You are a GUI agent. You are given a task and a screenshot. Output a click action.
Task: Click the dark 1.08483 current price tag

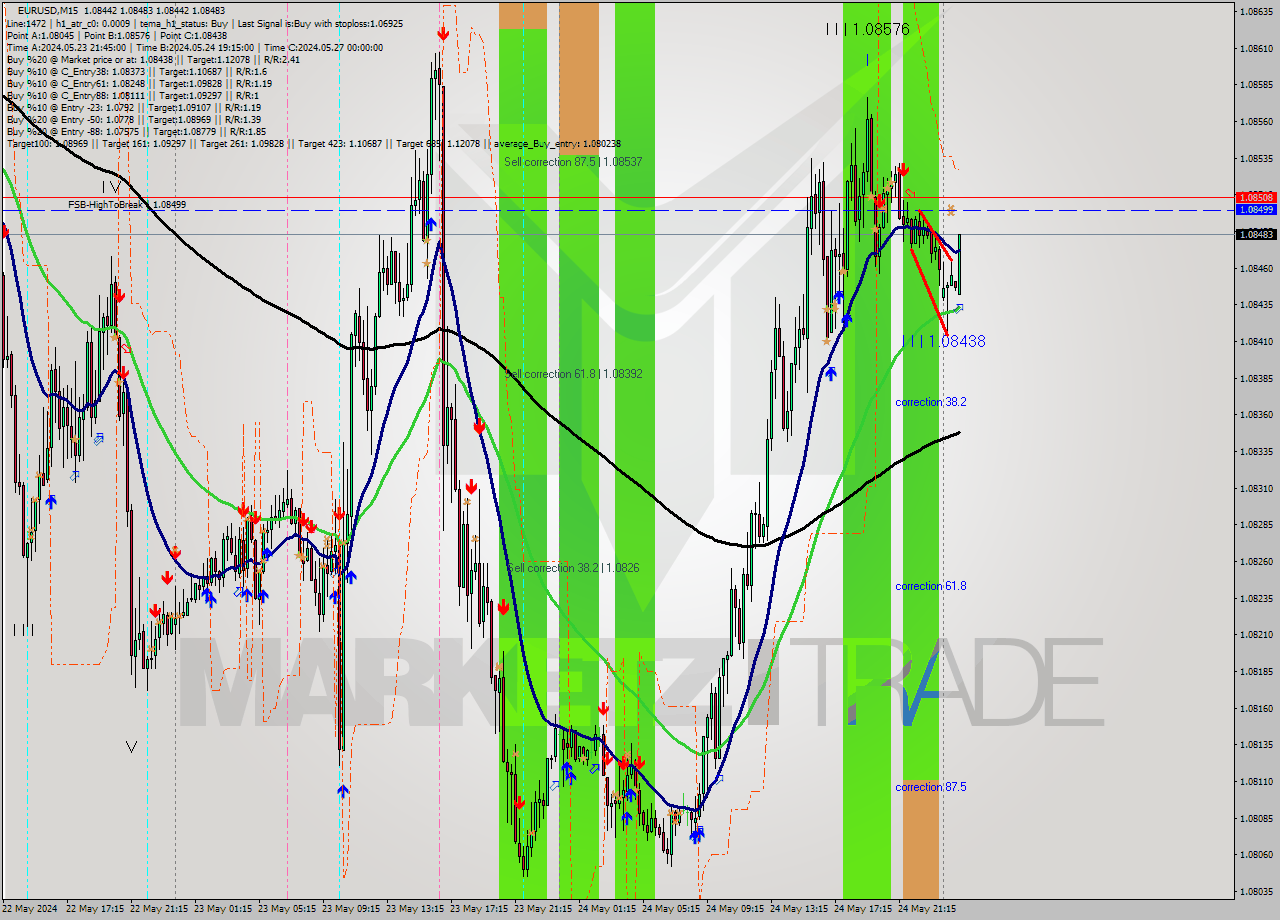pos(1256,234)
